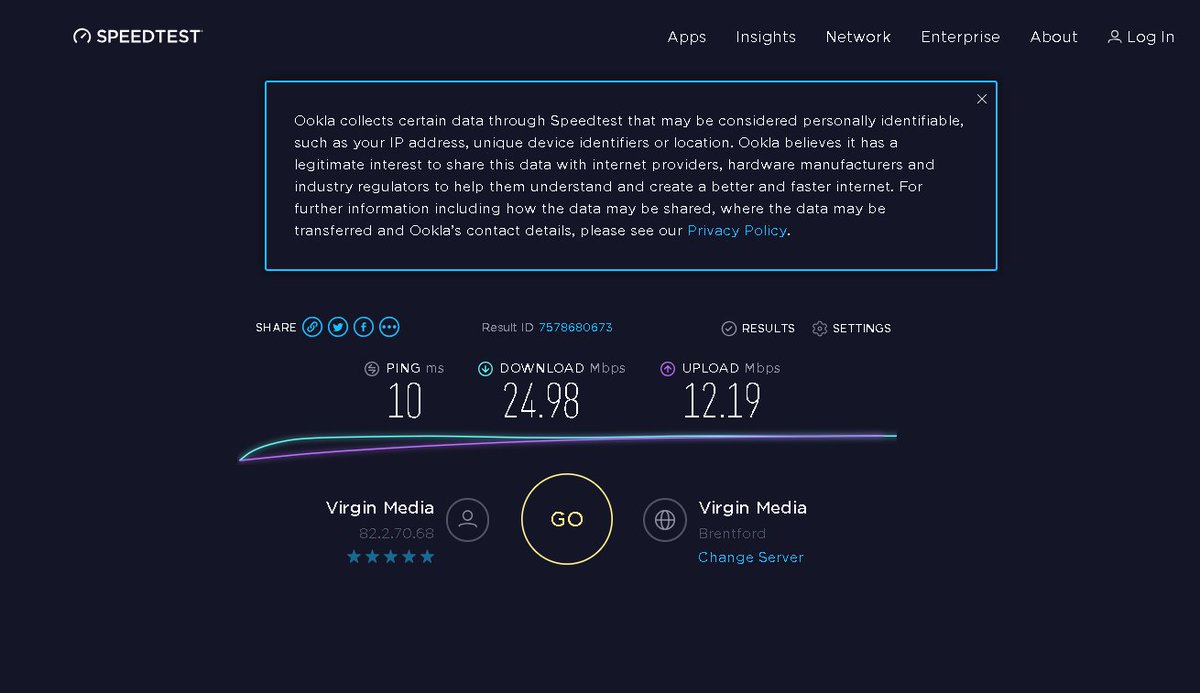Viewport: 1200px width, 693px height.
Task: Open the Network menu
Action: pos(858,37)
